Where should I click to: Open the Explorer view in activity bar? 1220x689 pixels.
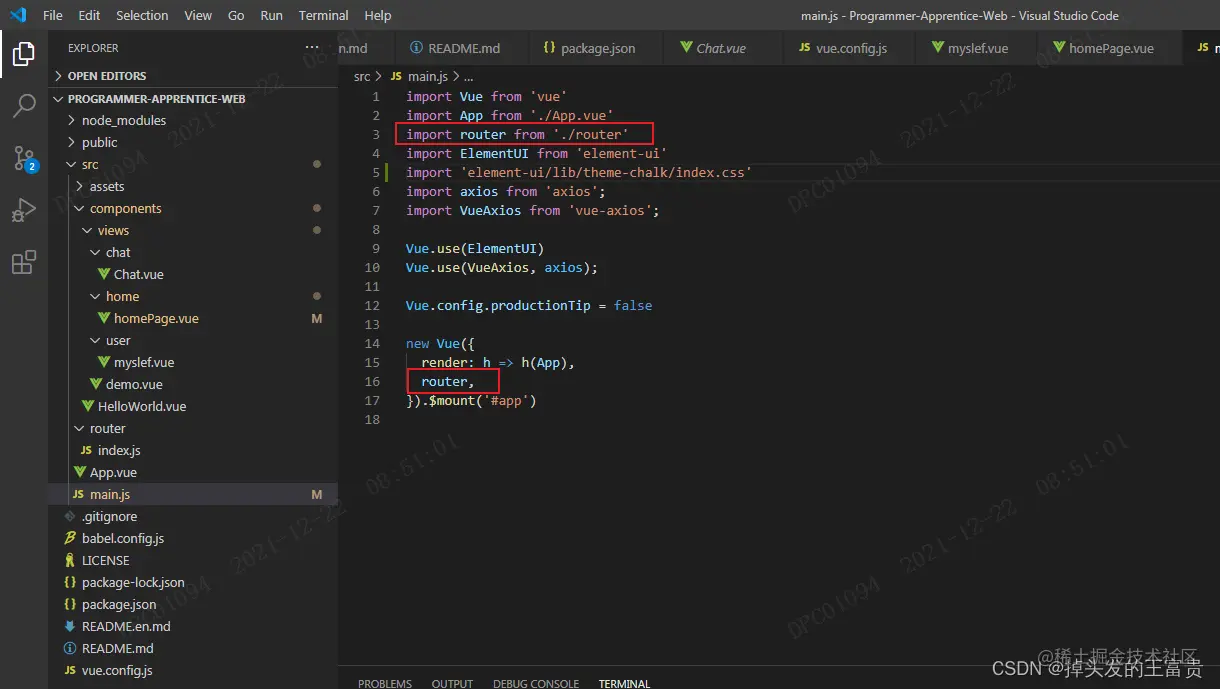(x=24, y=54)
